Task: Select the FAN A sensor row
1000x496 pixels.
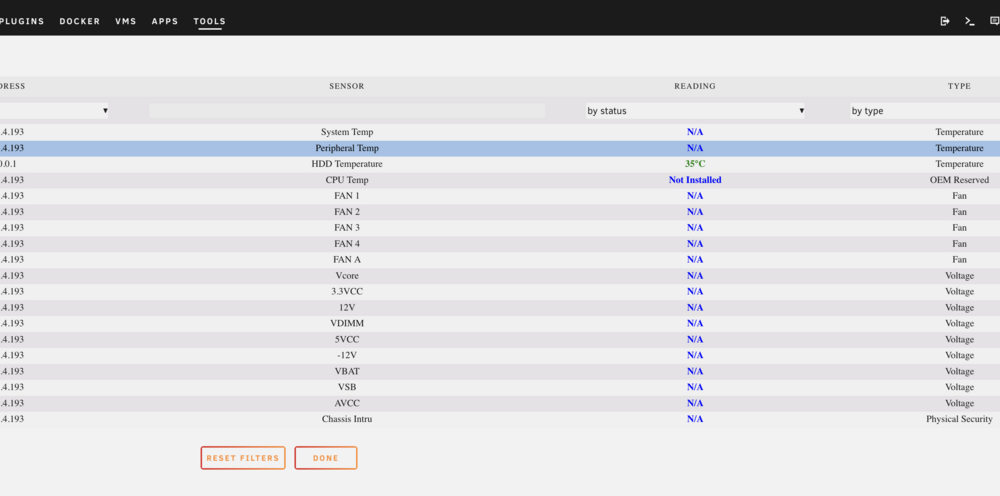Action: click(500, 259)
